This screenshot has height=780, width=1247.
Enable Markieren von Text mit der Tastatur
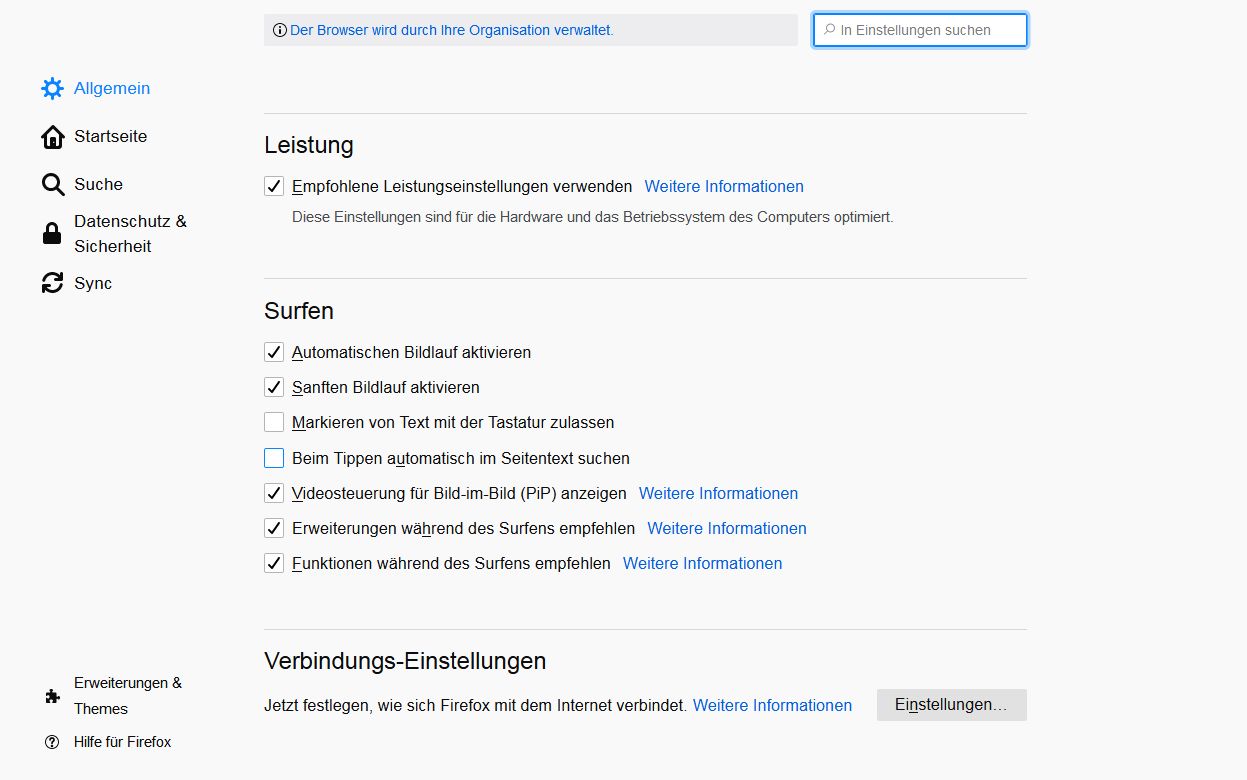coord(274,423)
